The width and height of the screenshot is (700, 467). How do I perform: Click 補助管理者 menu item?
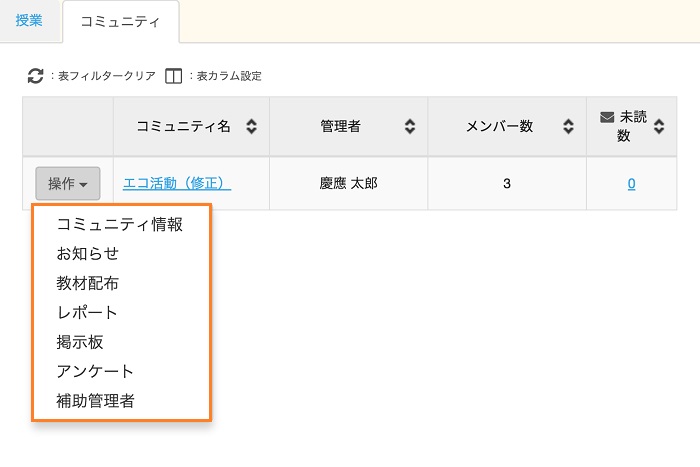(x=96, y=401)
